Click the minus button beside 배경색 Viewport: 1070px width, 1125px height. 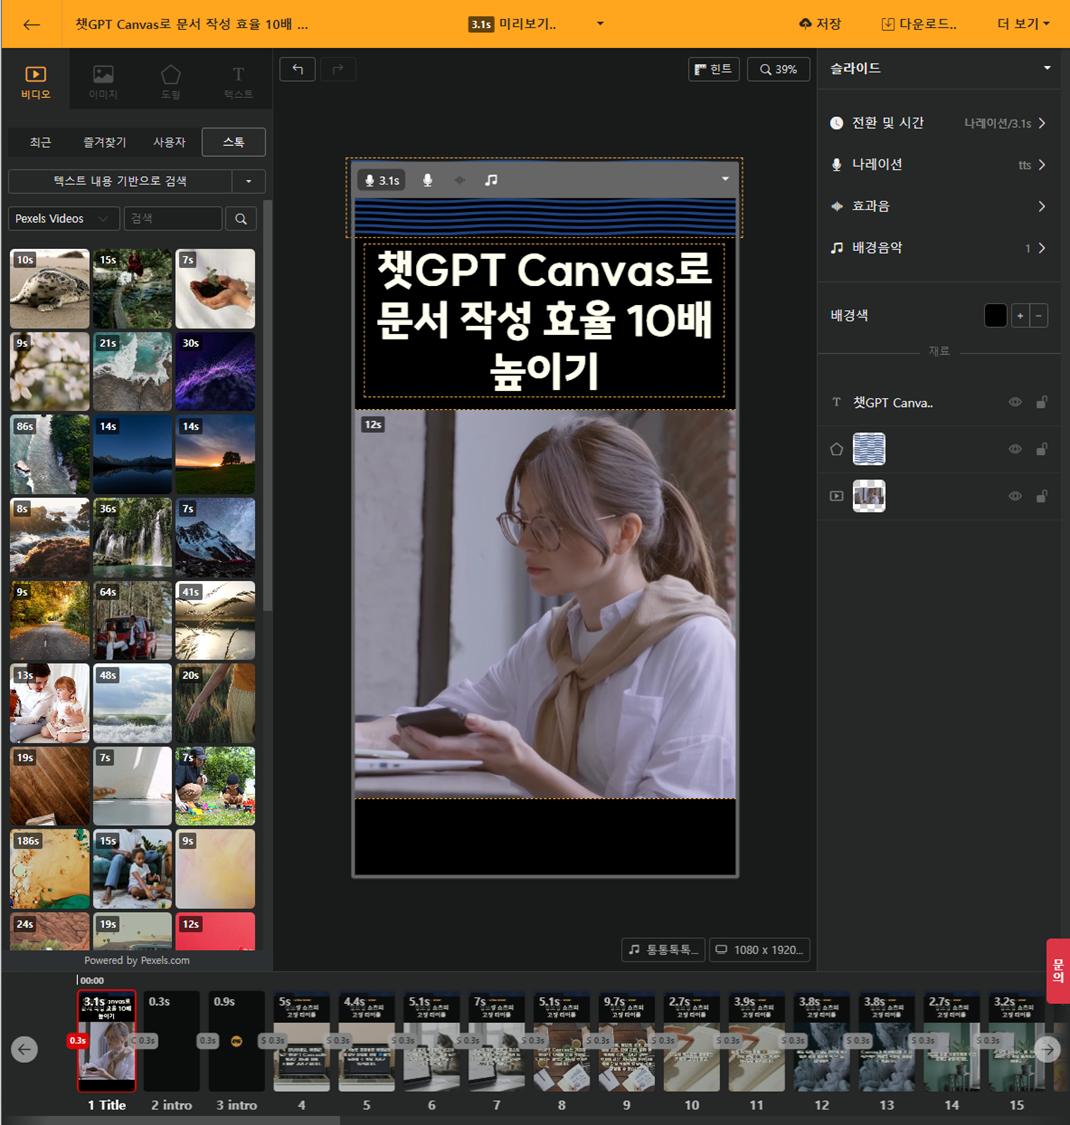(x=1038, y=315)
